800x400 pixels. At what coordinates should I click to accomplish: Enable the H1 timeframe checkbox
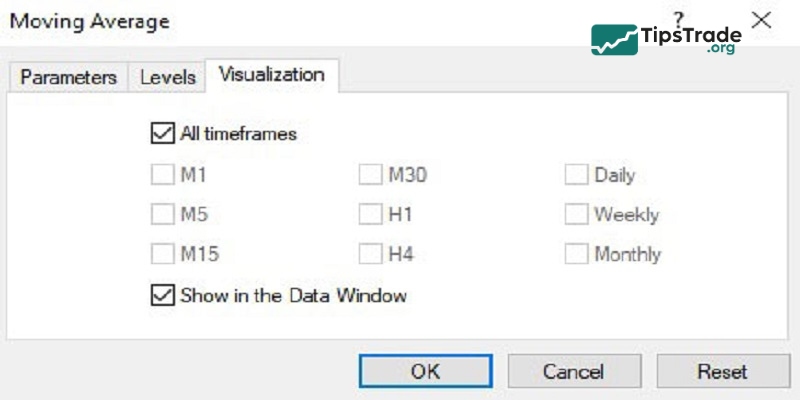pyautogui.click(x=370, y=214)
